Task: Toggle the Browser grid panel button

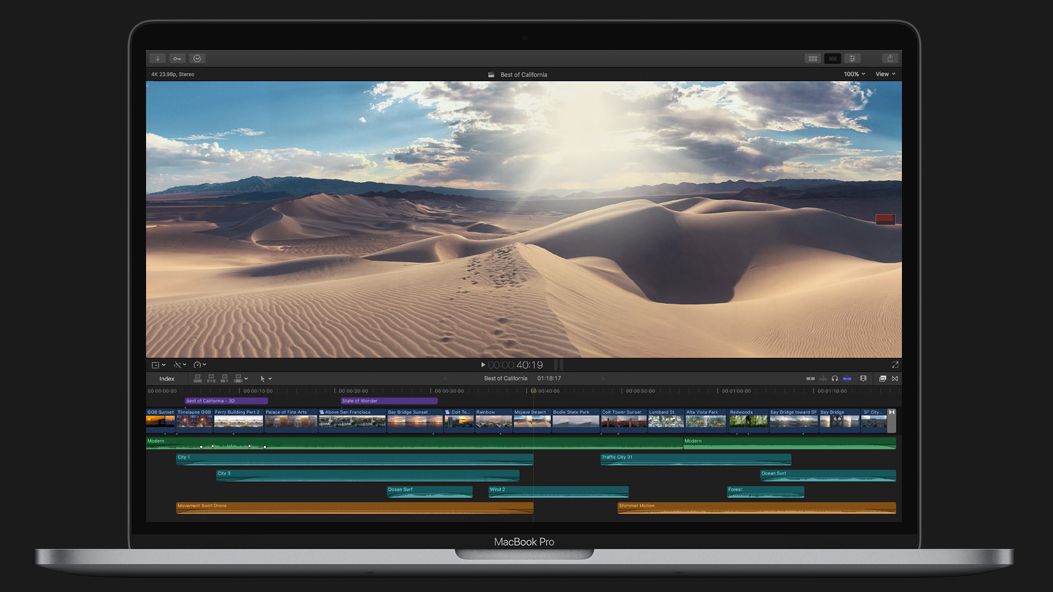Action: click(813, 59)
